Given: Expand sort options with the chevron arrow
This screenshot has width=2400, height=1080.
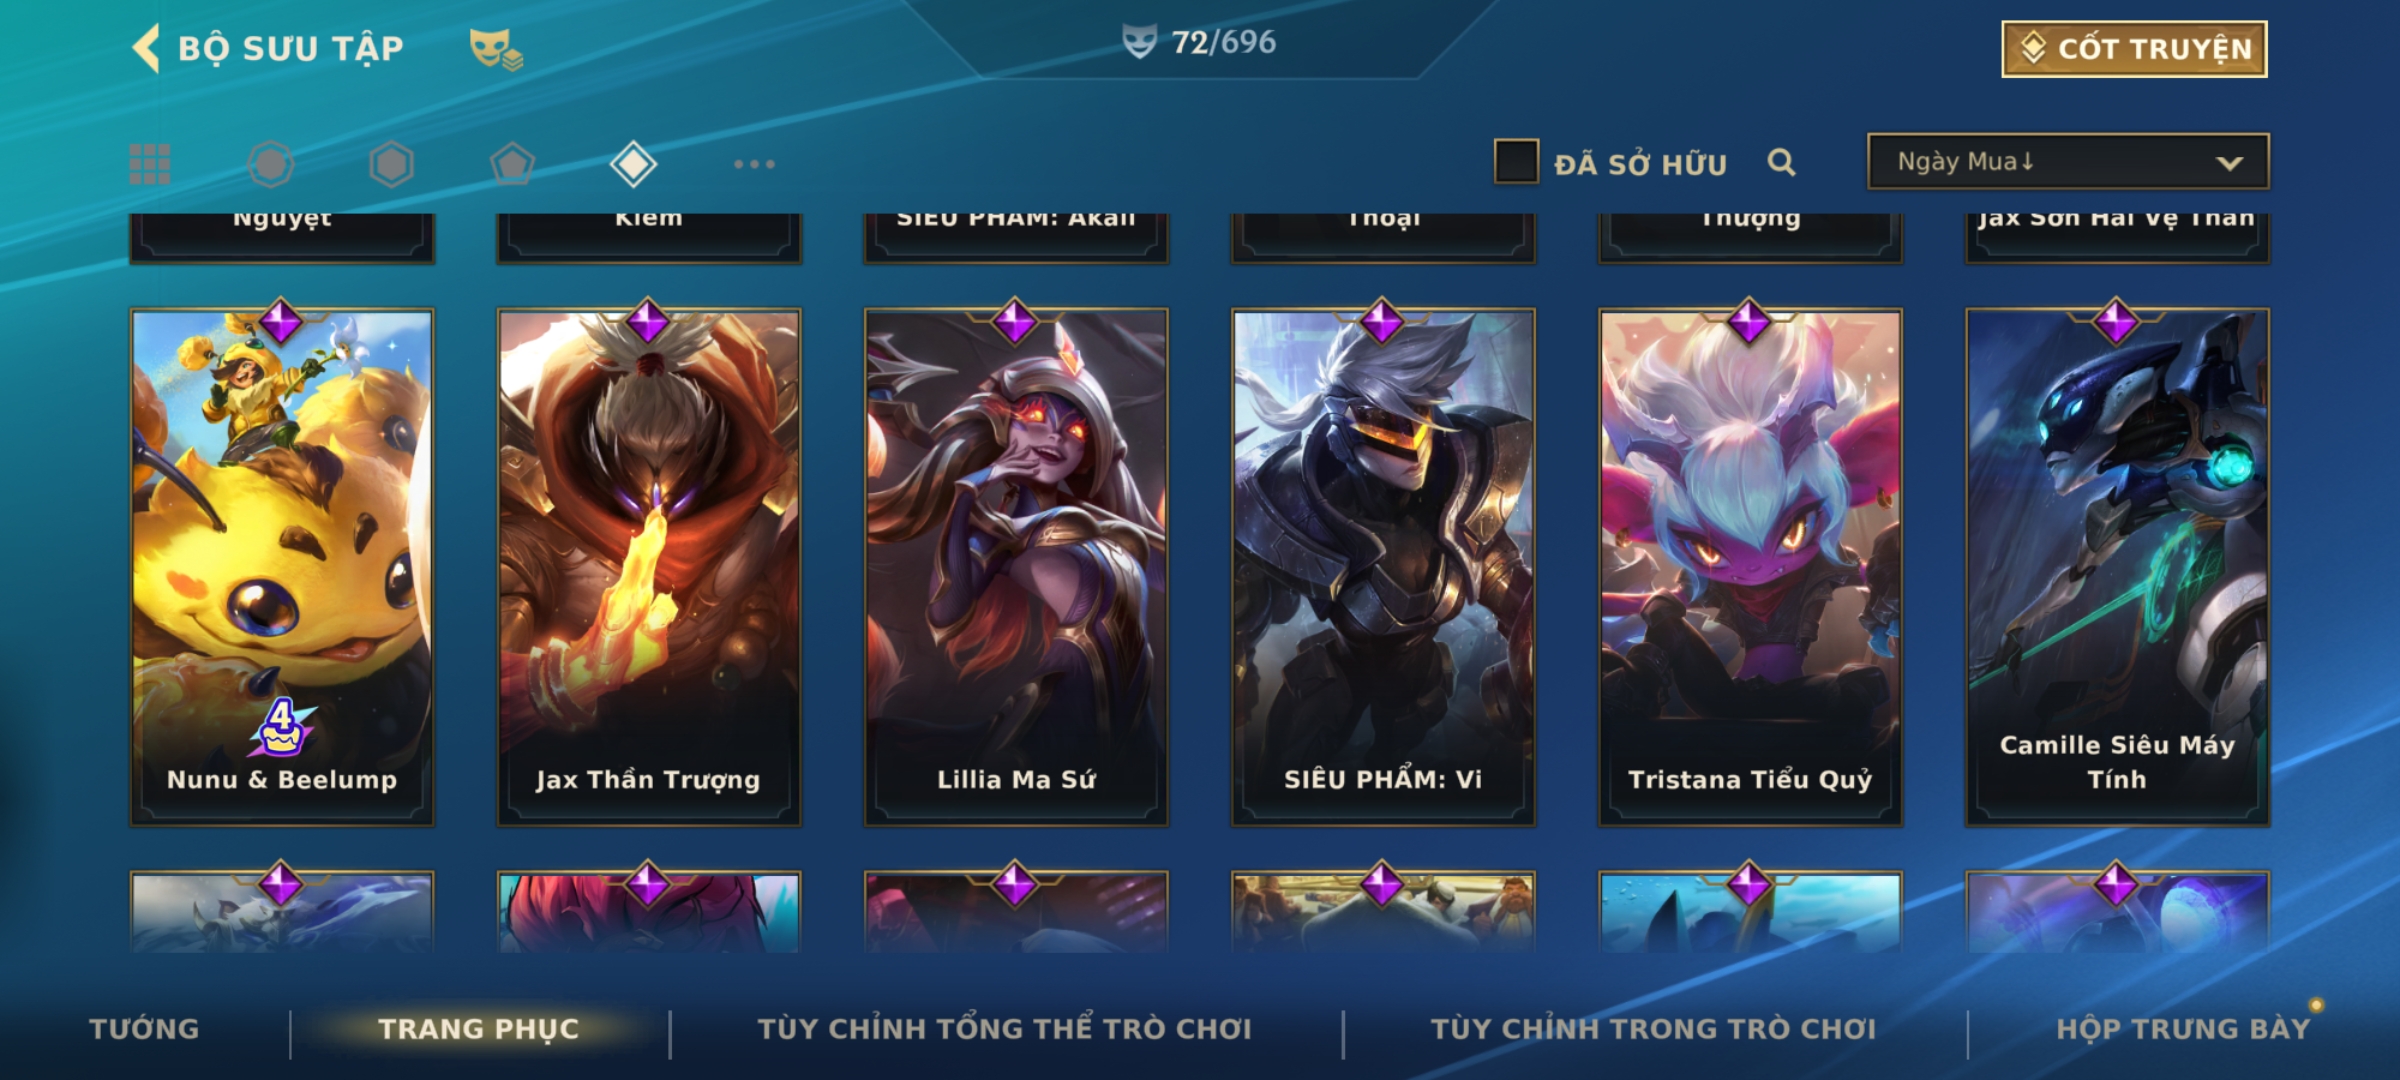Looking at the screenshot, I should pos(2229,163).
